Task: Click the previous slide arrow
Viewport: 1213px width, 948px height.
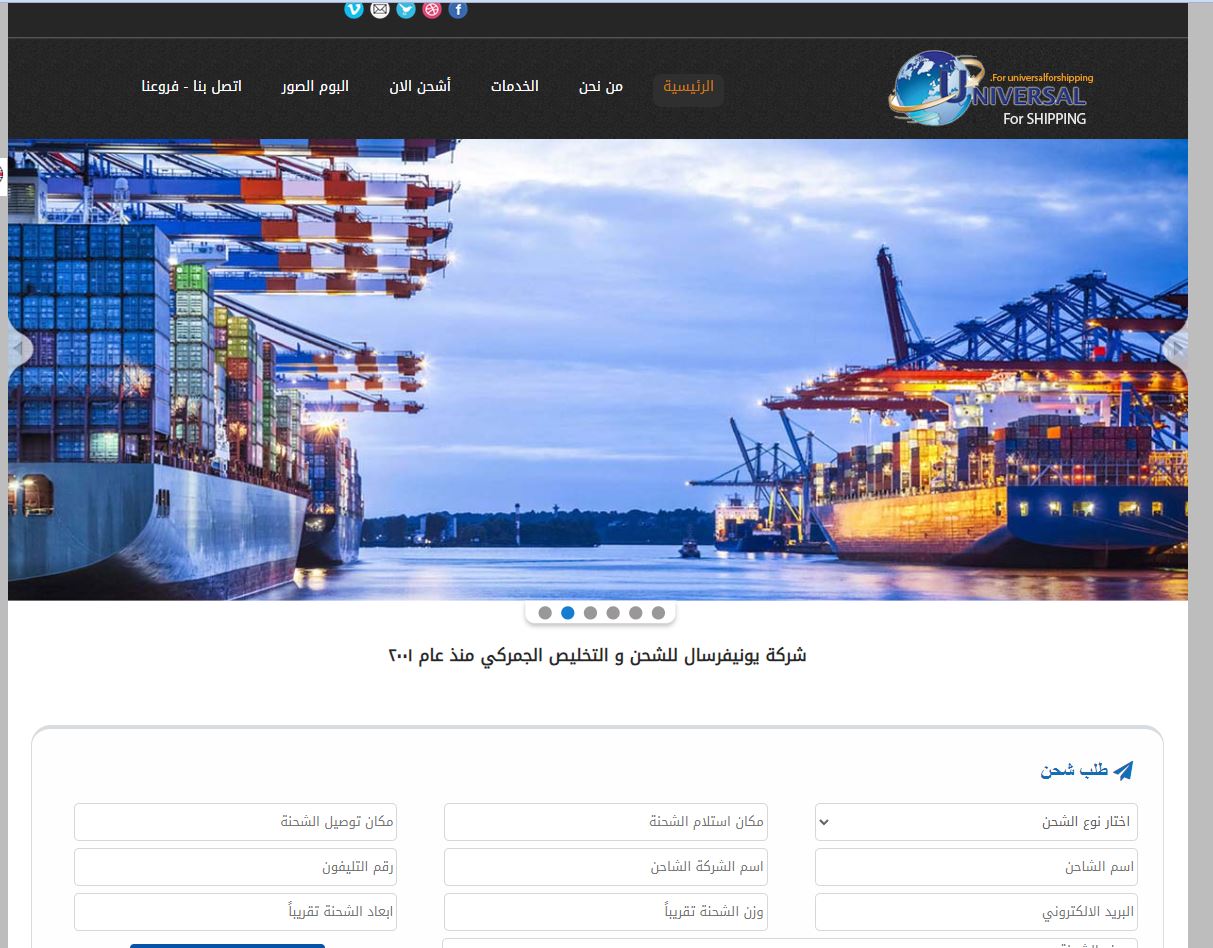Action: pyautogui.click(x=20, y=348)
